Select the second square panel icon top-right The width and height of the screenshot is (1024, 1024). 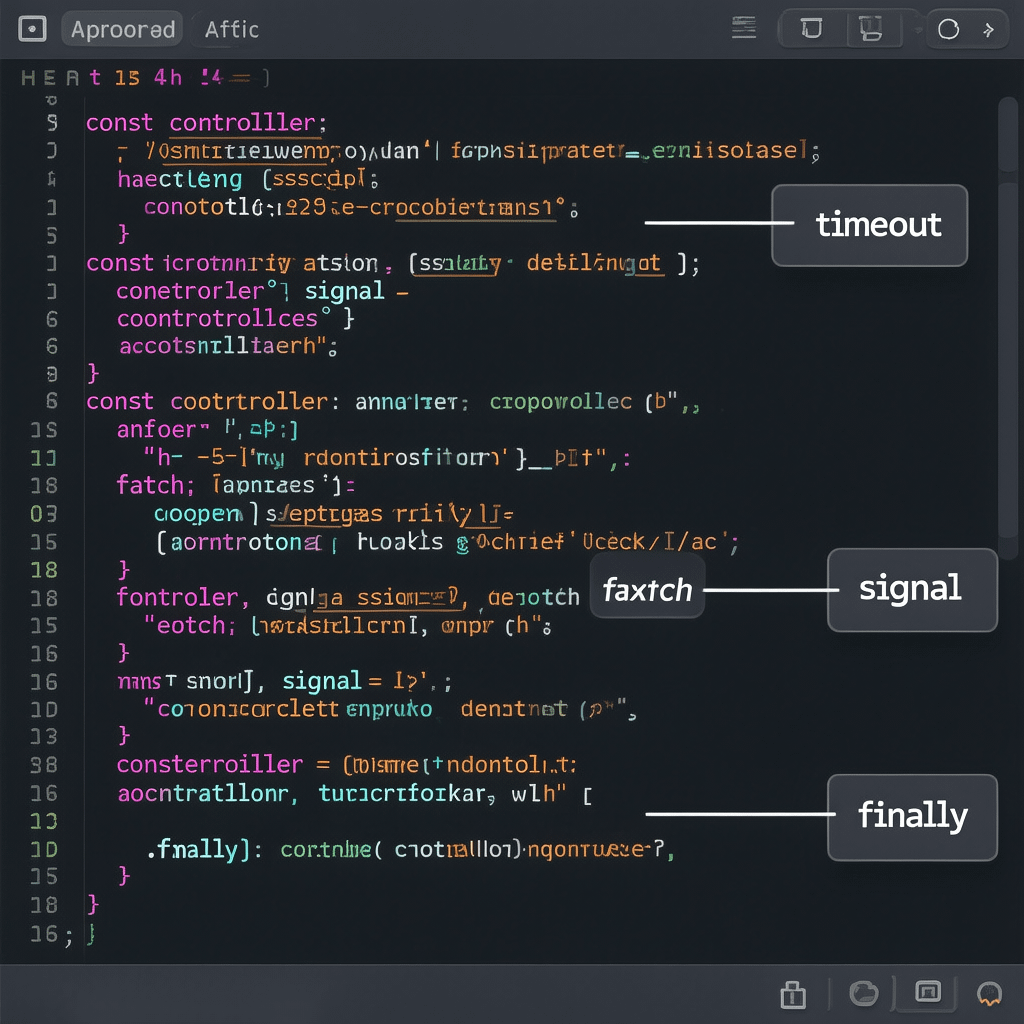click(871, 28)
